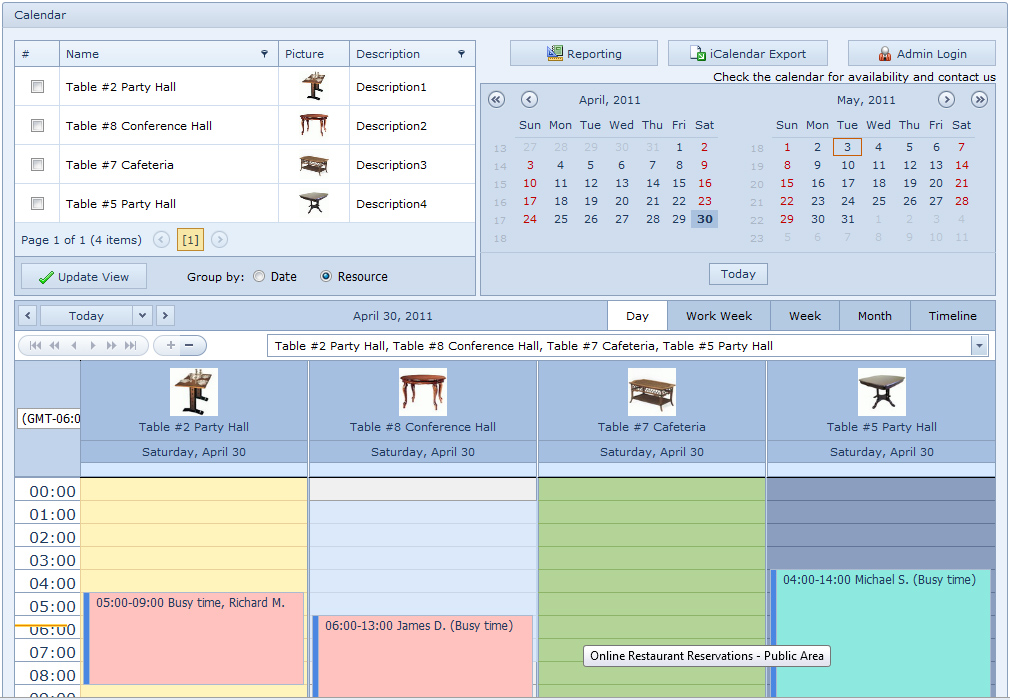This screenshot has height=700, width=1010.
Task: Select the Date grouping radio button
Action: (258, 276)
